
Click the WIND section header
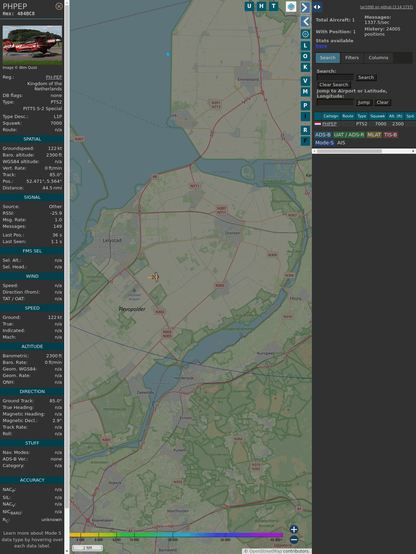pos(32,276)
